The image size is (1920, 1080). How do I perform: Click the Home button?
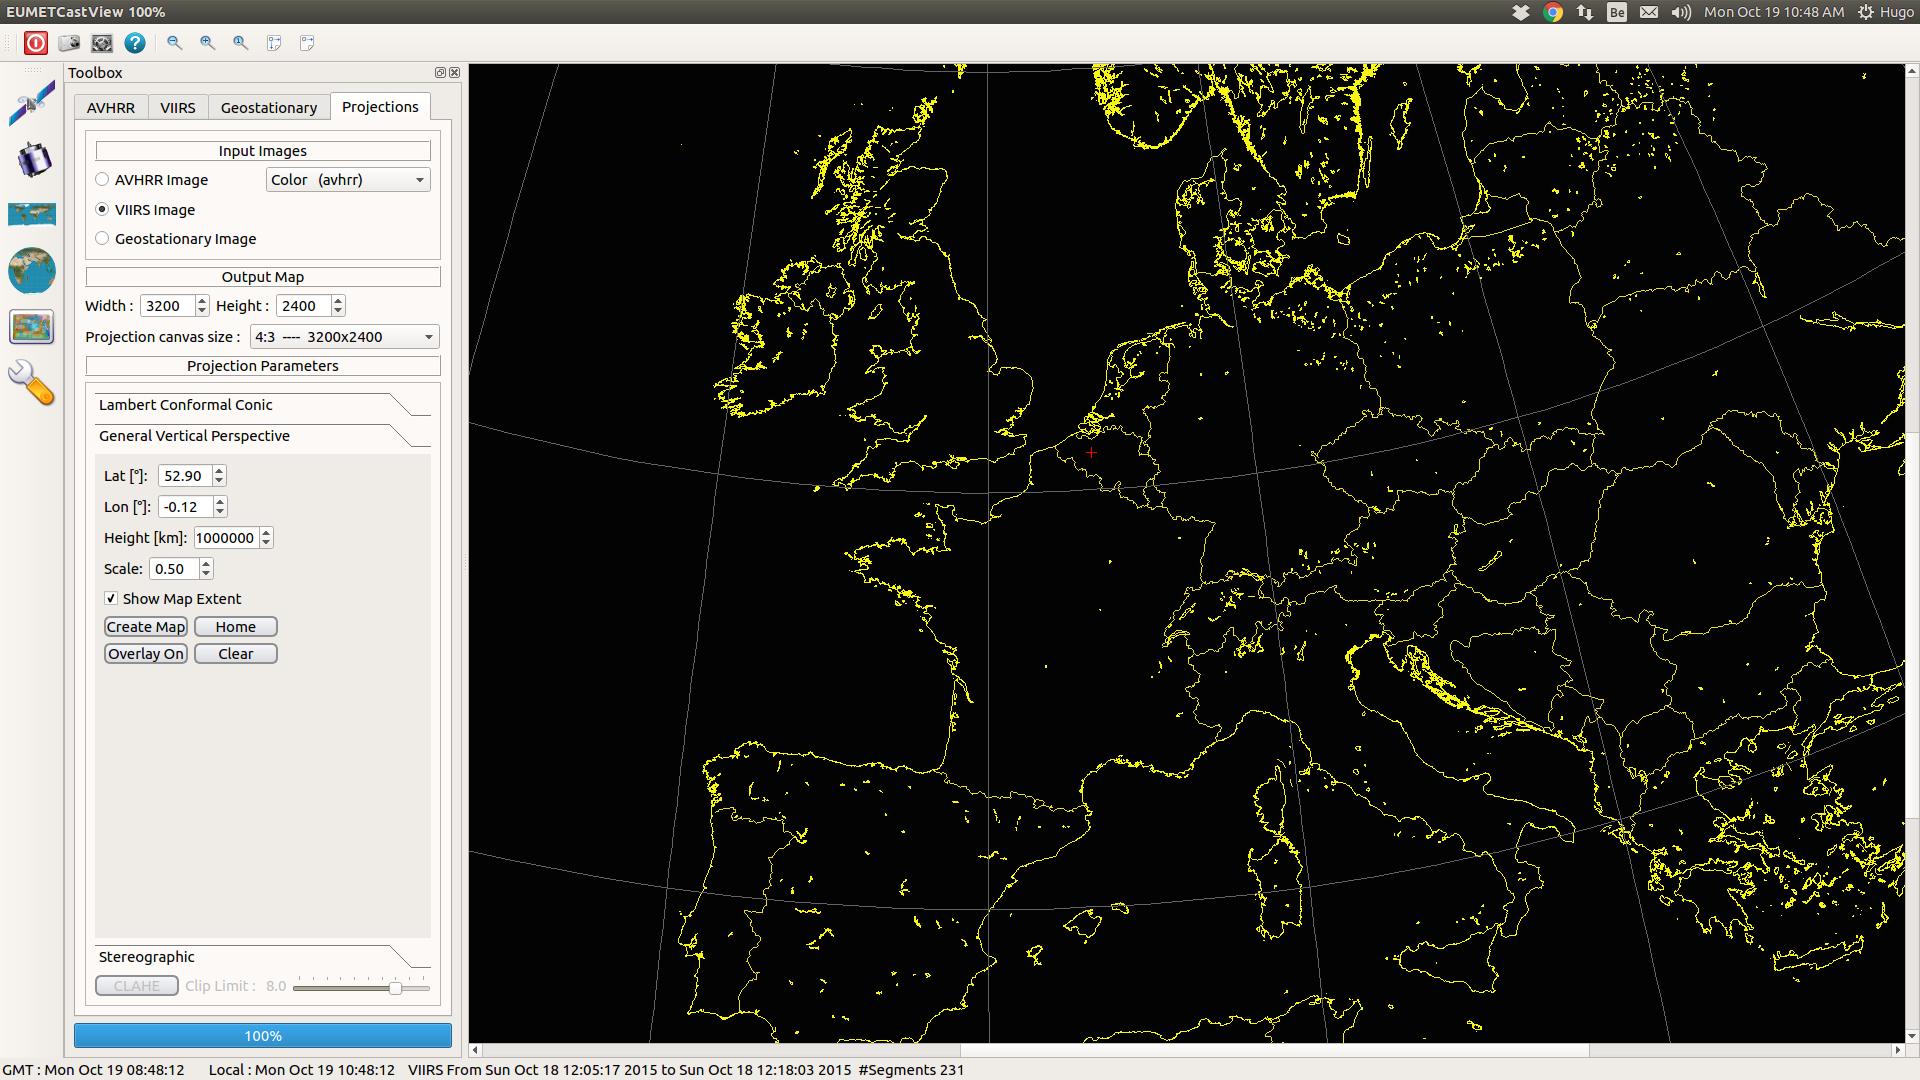236,627
